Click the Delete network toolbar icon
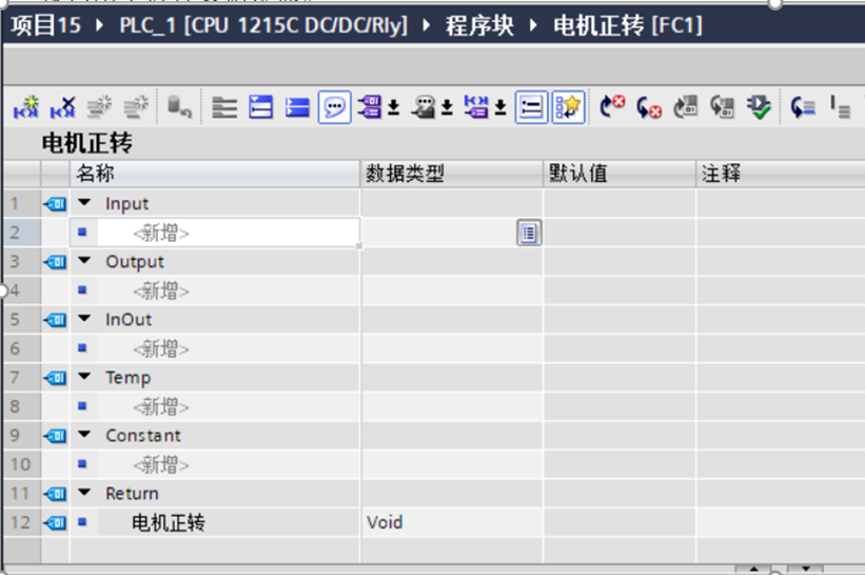 (x=62, y=107)
